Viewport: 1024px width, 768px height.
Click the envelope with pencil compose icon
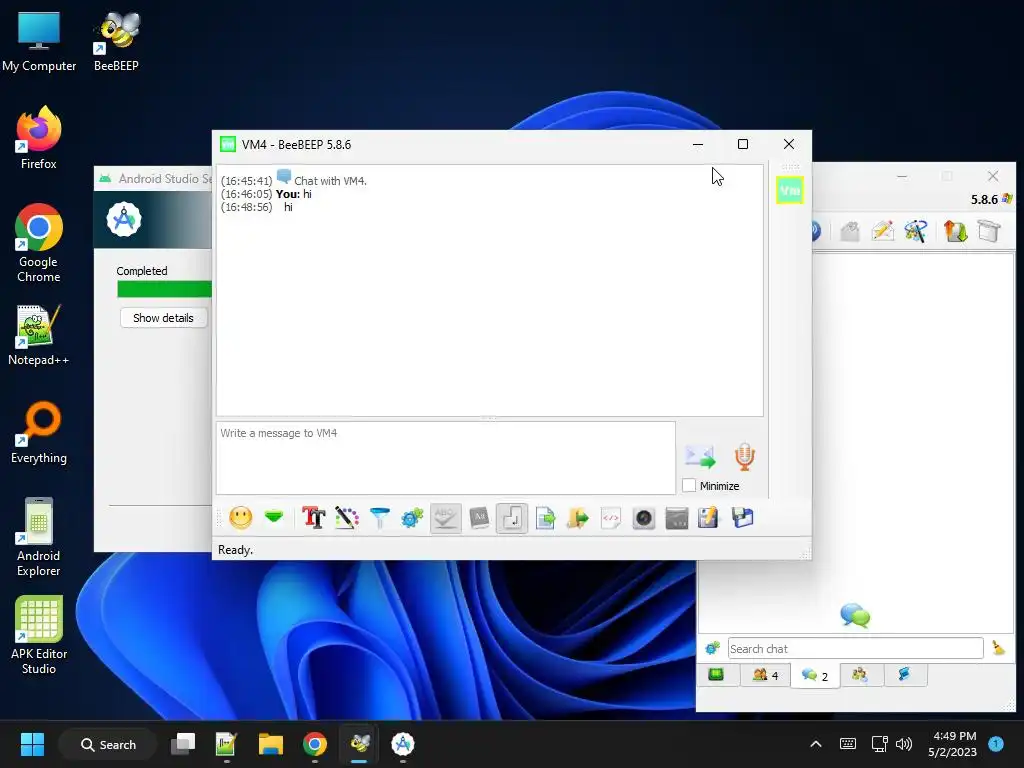[x=882, y=231]
